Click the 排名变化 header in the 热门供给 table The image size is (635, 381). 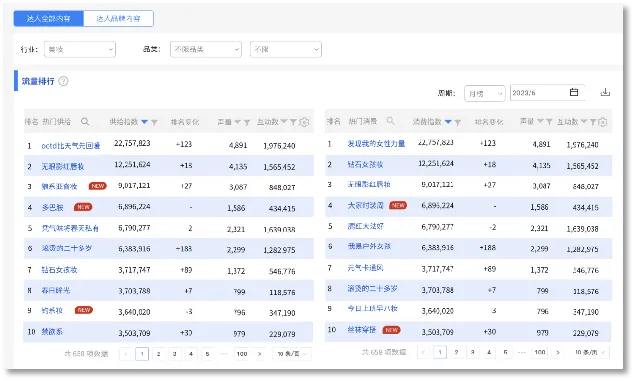pyautogui.click(x=185, y=122)
